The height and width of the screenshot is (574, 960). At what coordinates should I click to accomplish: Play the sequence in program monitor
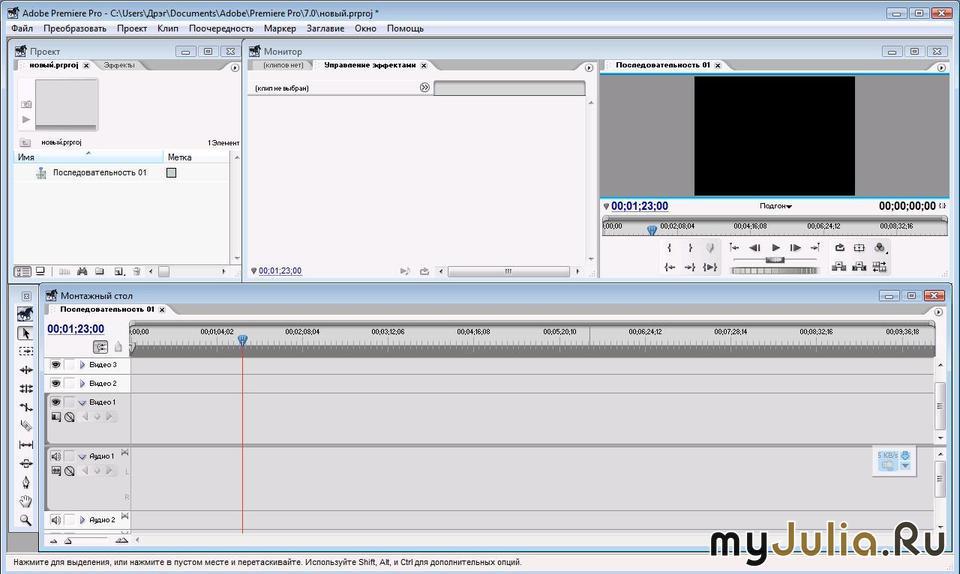[x=776, y=248]
